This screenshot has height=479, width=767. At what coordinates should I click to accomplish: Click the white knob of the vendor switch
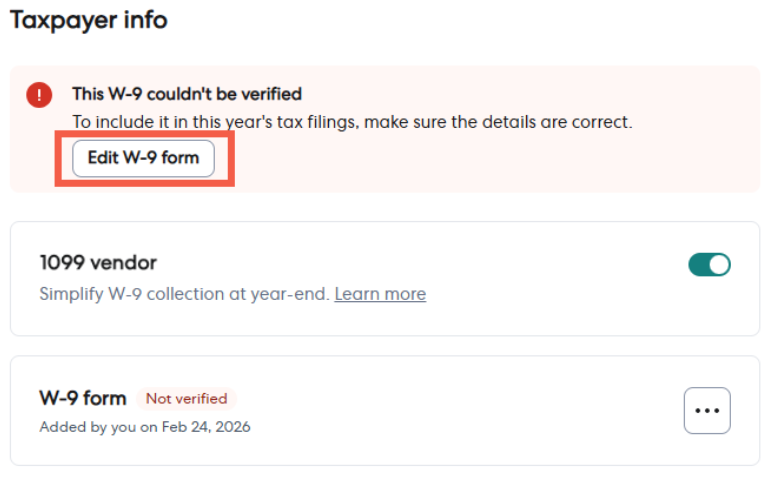(719, 264)
